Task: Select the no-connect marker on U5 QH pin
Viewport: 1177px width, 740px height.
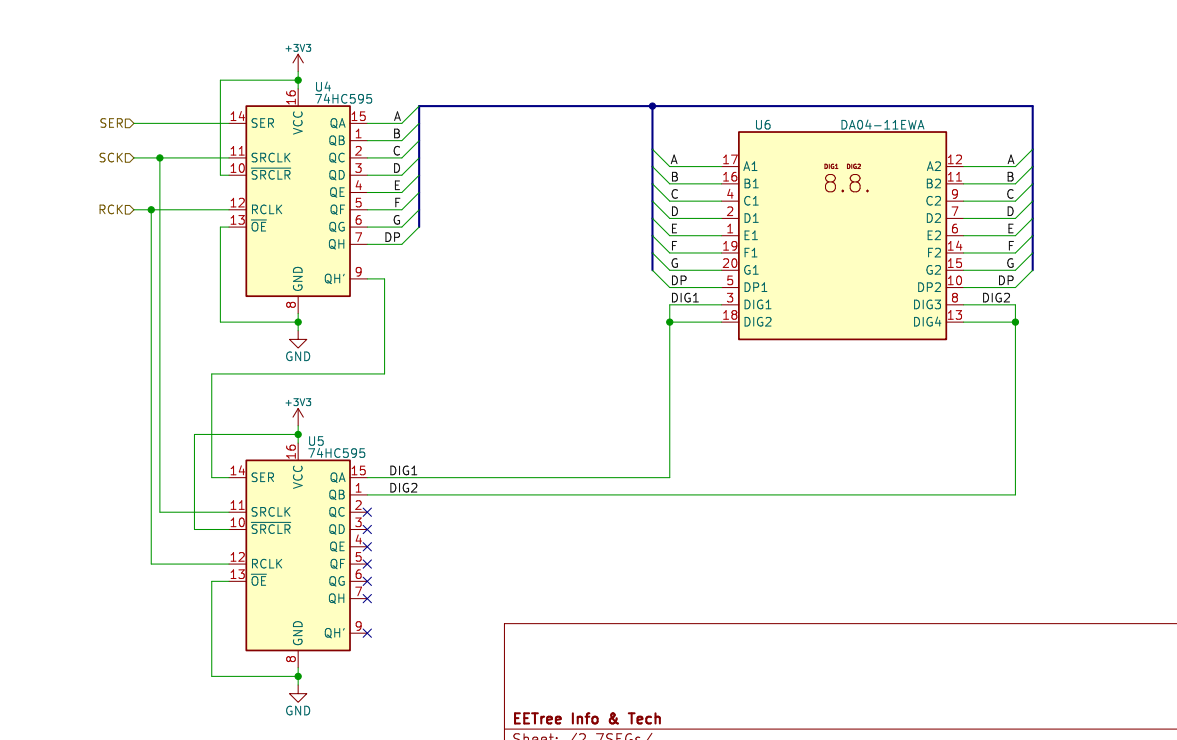Action: coord(367,599)
